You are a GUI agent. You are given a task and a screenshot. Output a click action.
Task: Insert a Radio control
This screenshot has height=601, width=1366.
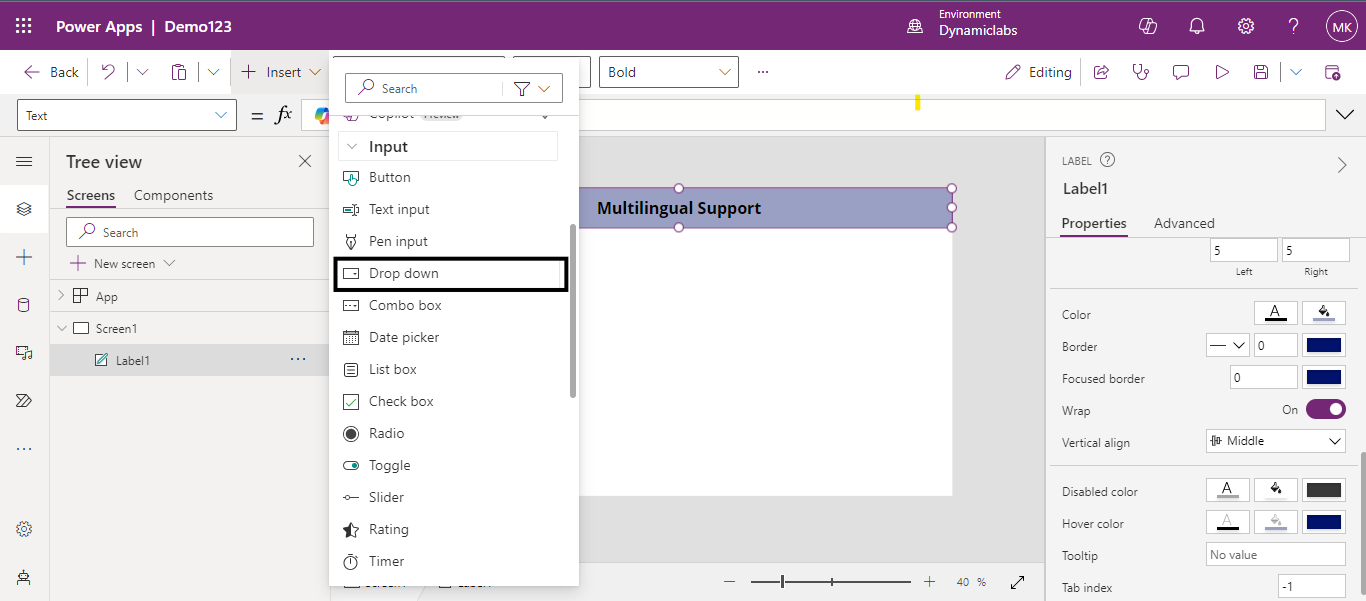386,433
